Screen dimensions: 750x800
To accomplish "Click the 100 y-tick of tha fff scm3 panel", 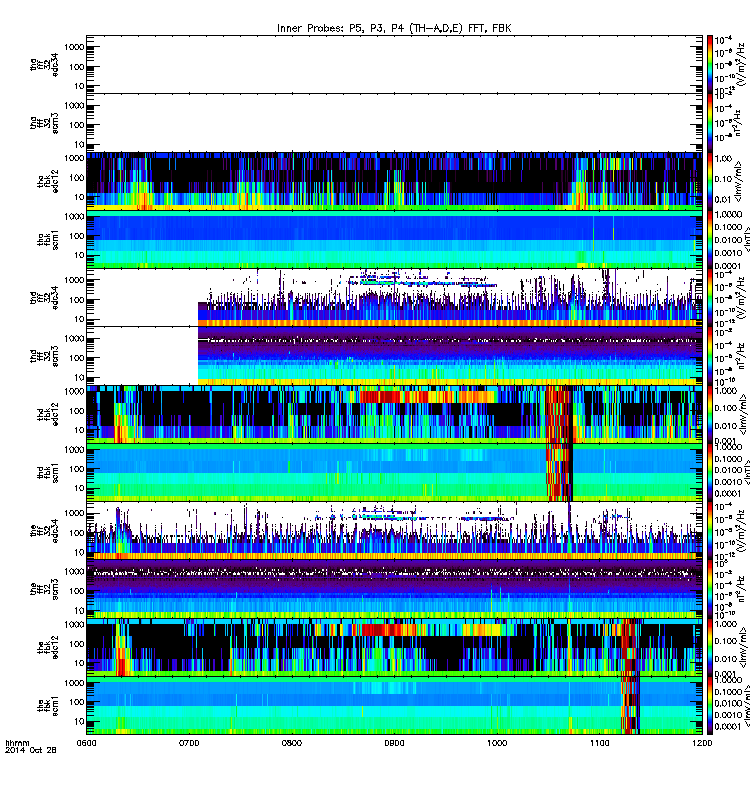I will 77,125.
